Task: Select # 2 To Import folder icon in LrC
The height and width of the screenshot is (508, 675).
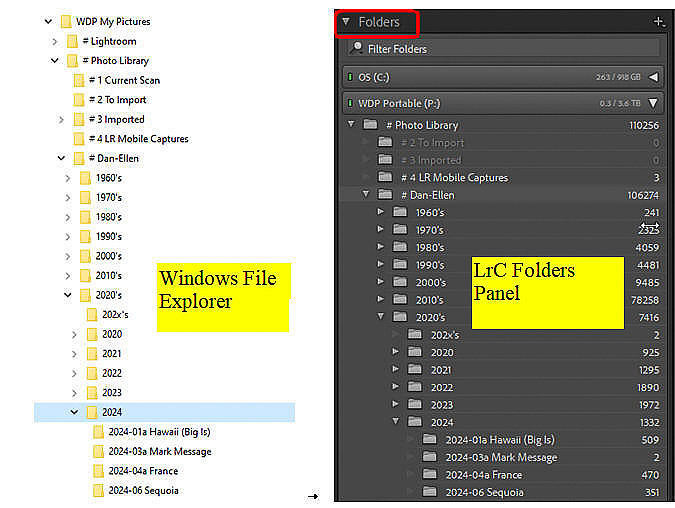Action: tap(385, 142)
